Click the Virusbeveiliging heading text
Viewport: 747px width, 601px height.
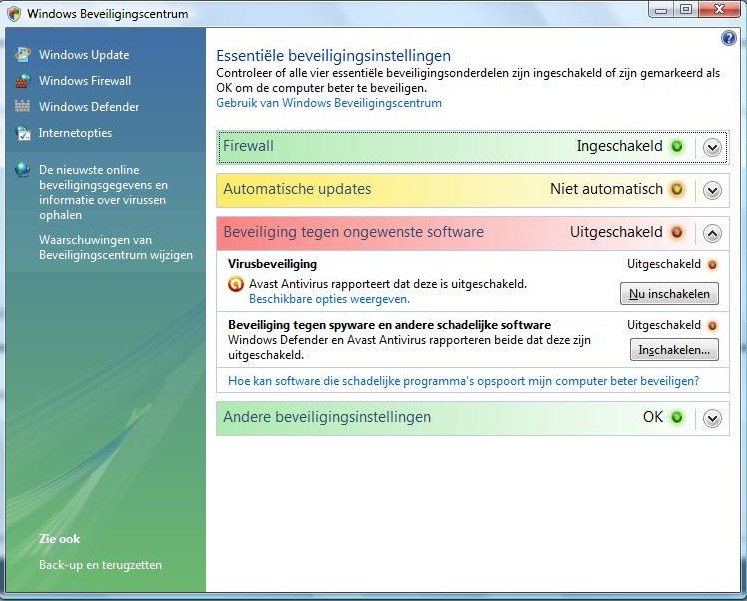pyautogui.click(x=273, y=264)
